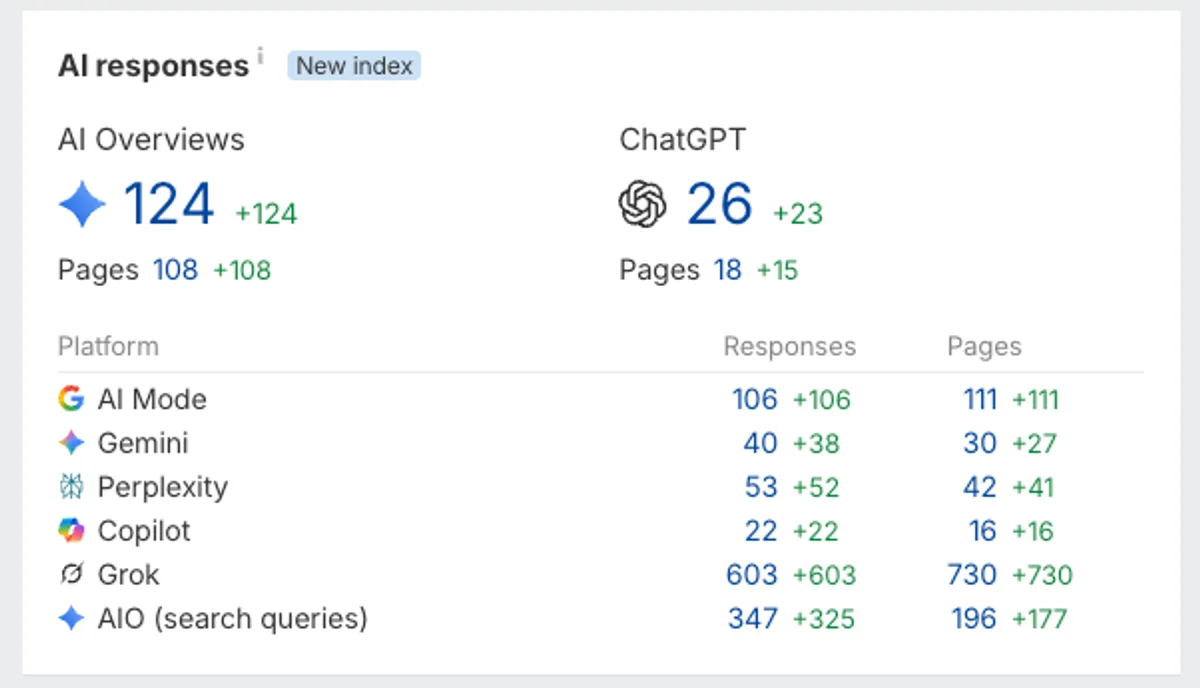The width and height of the screenshot is (1200, 688).
Task: Open Grok's 730 pages link
Action: coord(972,575)
